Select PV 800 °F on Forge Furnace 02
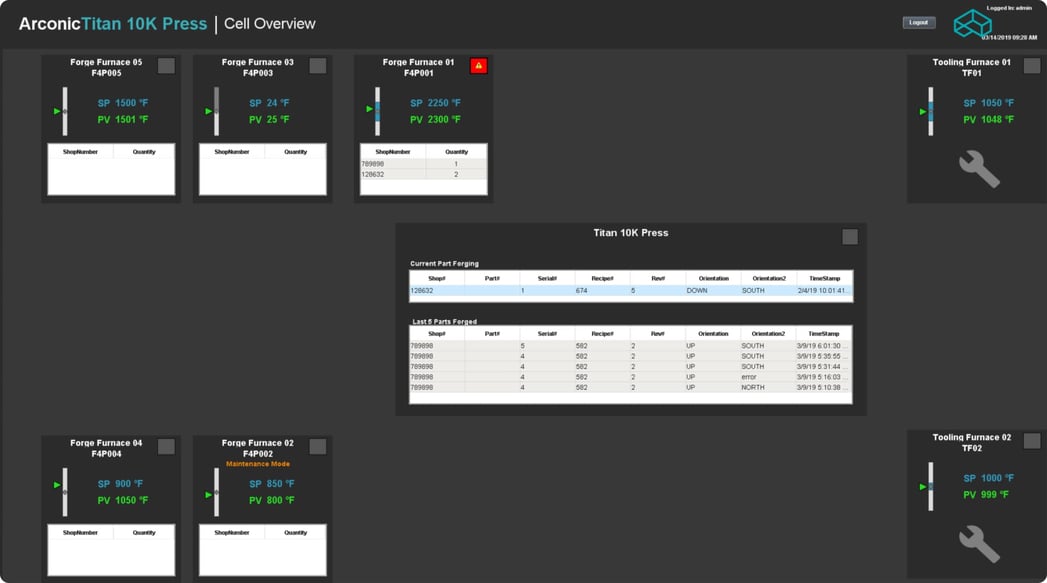This screenshot has width=1047, height=583. click(272, 500)
